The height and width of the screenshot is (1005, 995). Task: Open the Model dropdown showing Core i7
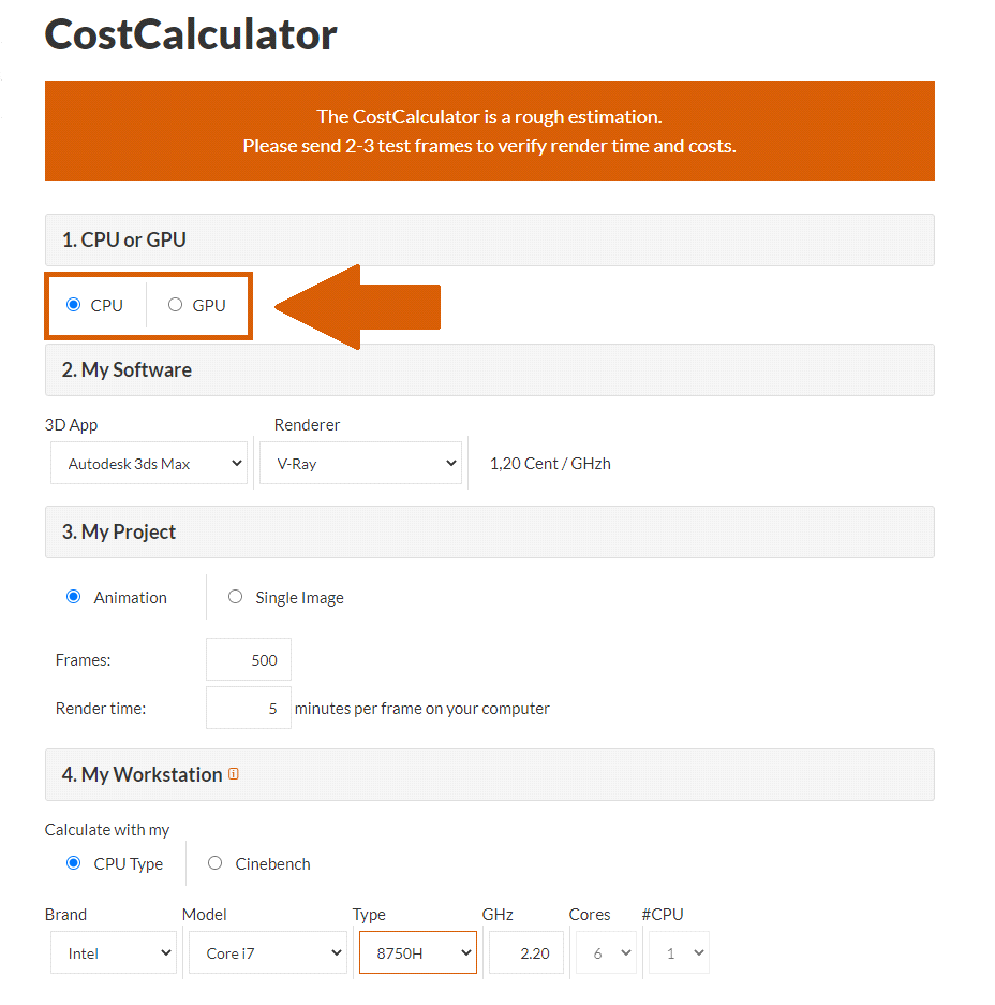[268, 952]
